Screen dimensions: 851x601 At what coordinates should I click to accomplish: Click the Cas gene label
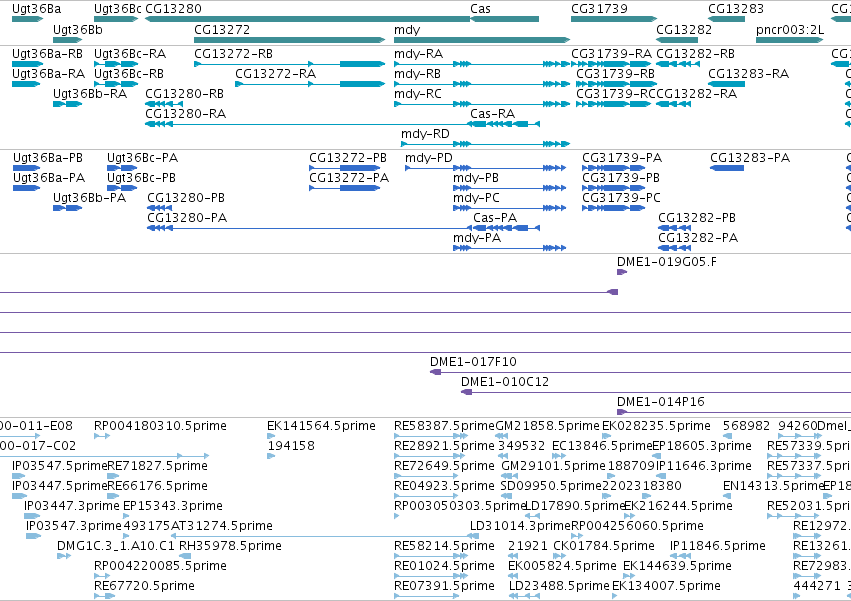click(x=480, y=9)
